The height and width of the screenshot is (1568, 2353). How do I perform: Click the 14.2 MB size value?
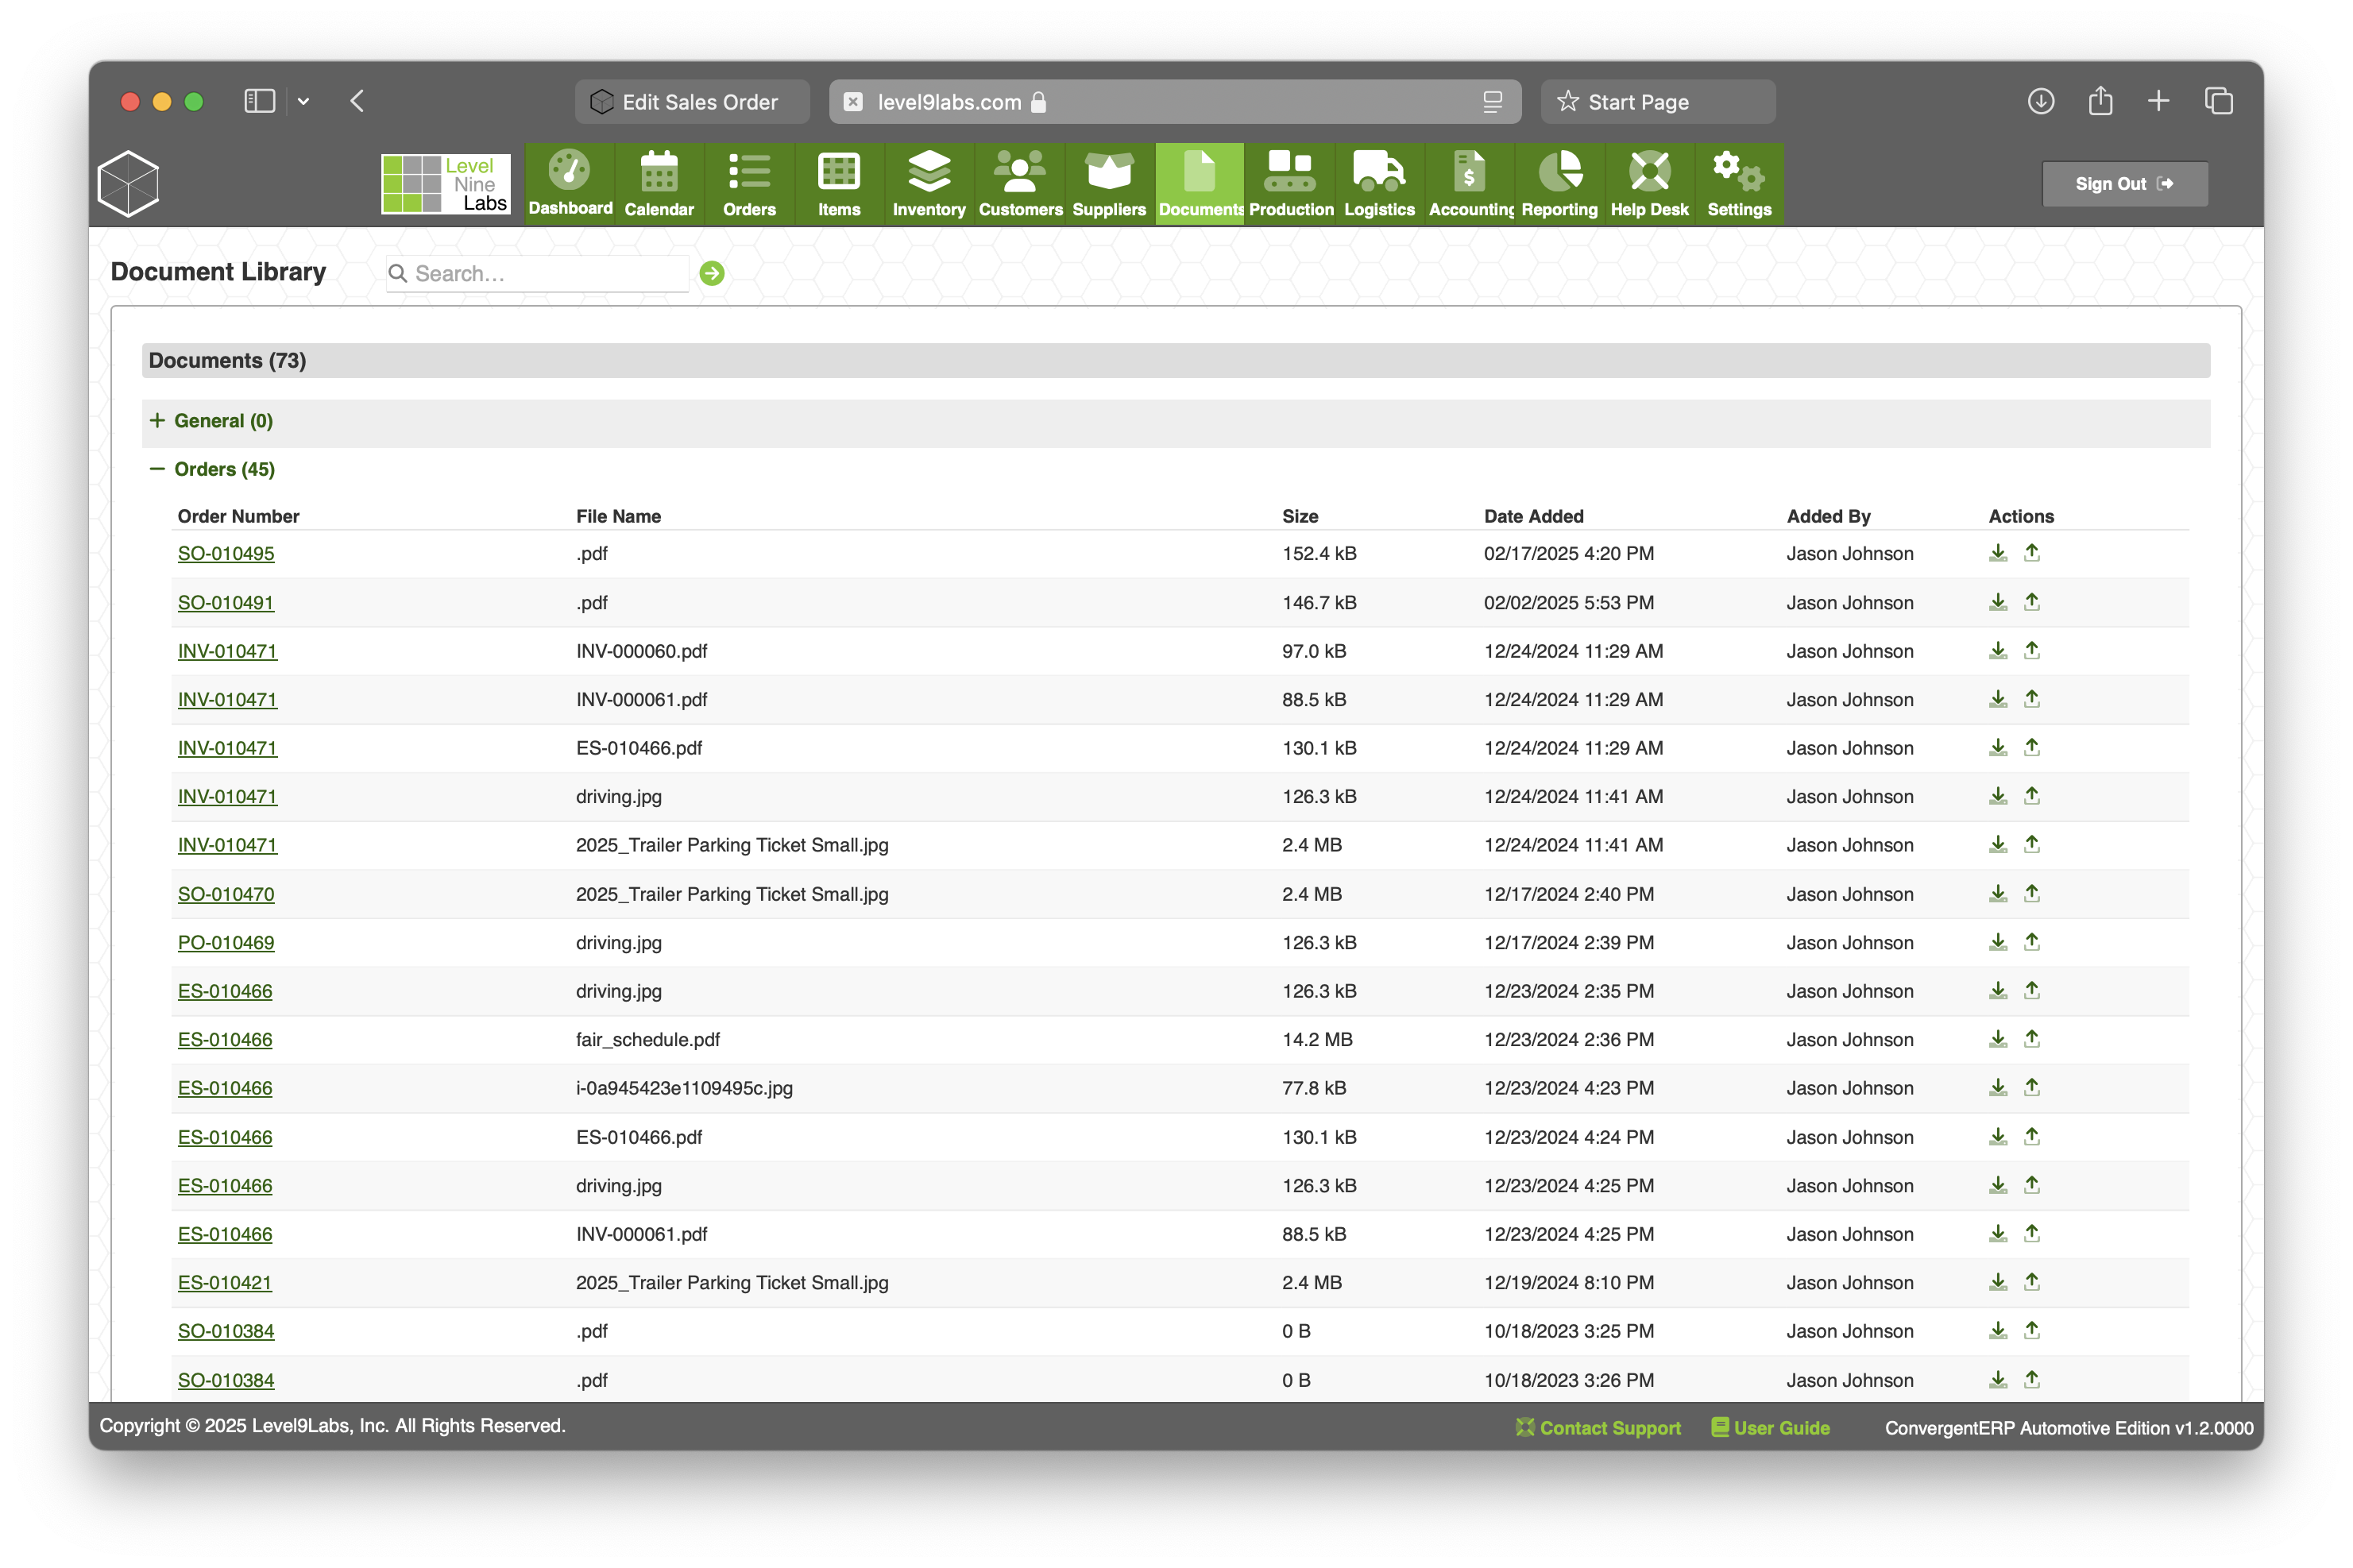pyautogui.click(x=1317, y=1040)
